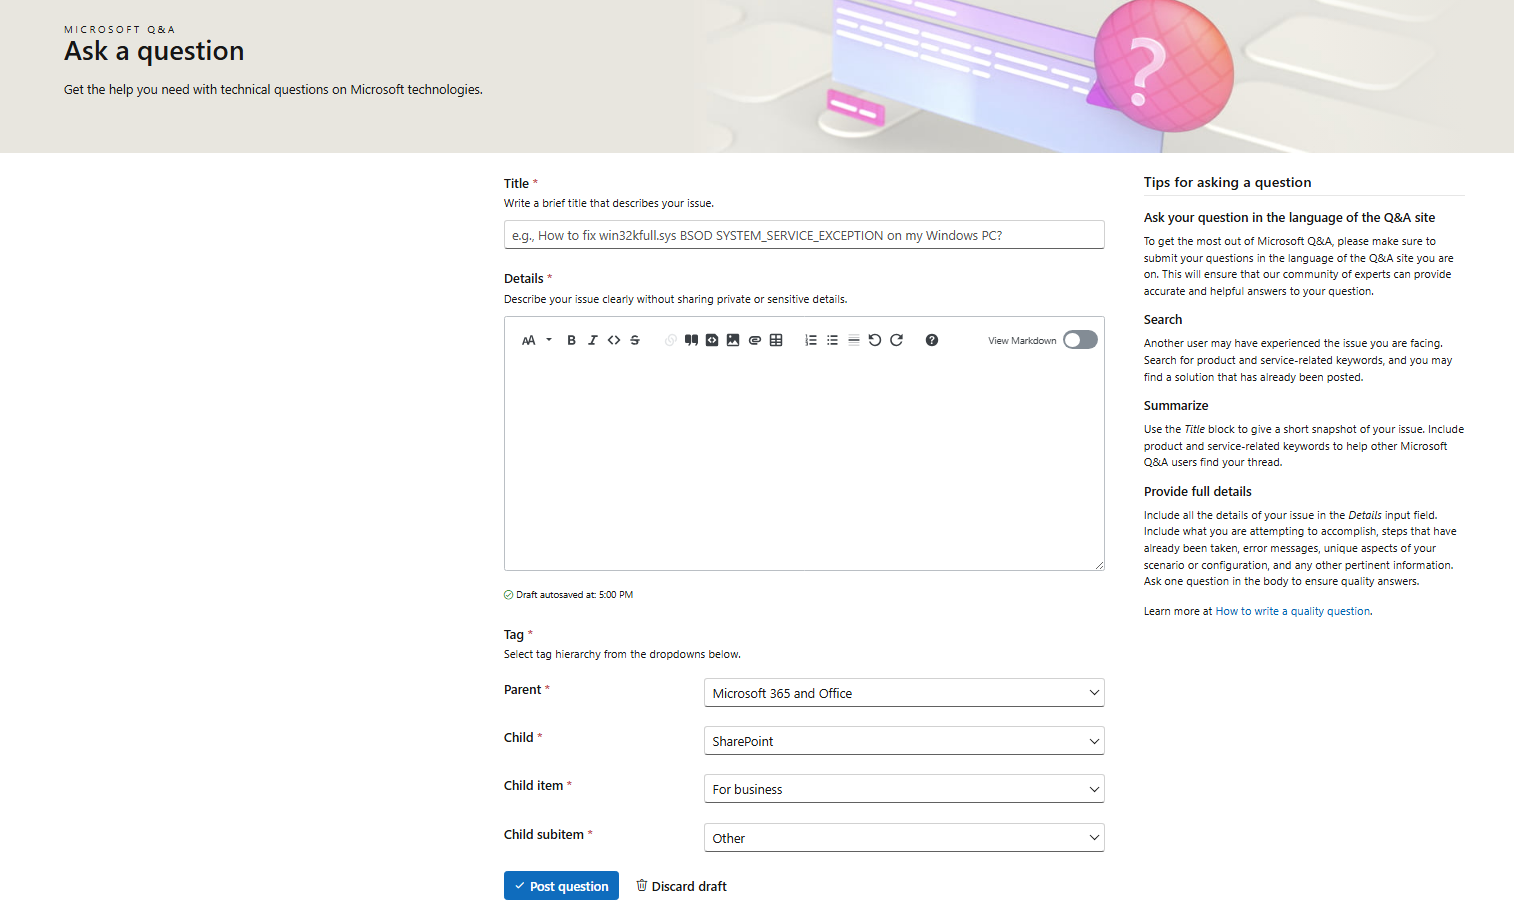Click the Post question button
Screen dimensions: 1514x903
point(561,886)
